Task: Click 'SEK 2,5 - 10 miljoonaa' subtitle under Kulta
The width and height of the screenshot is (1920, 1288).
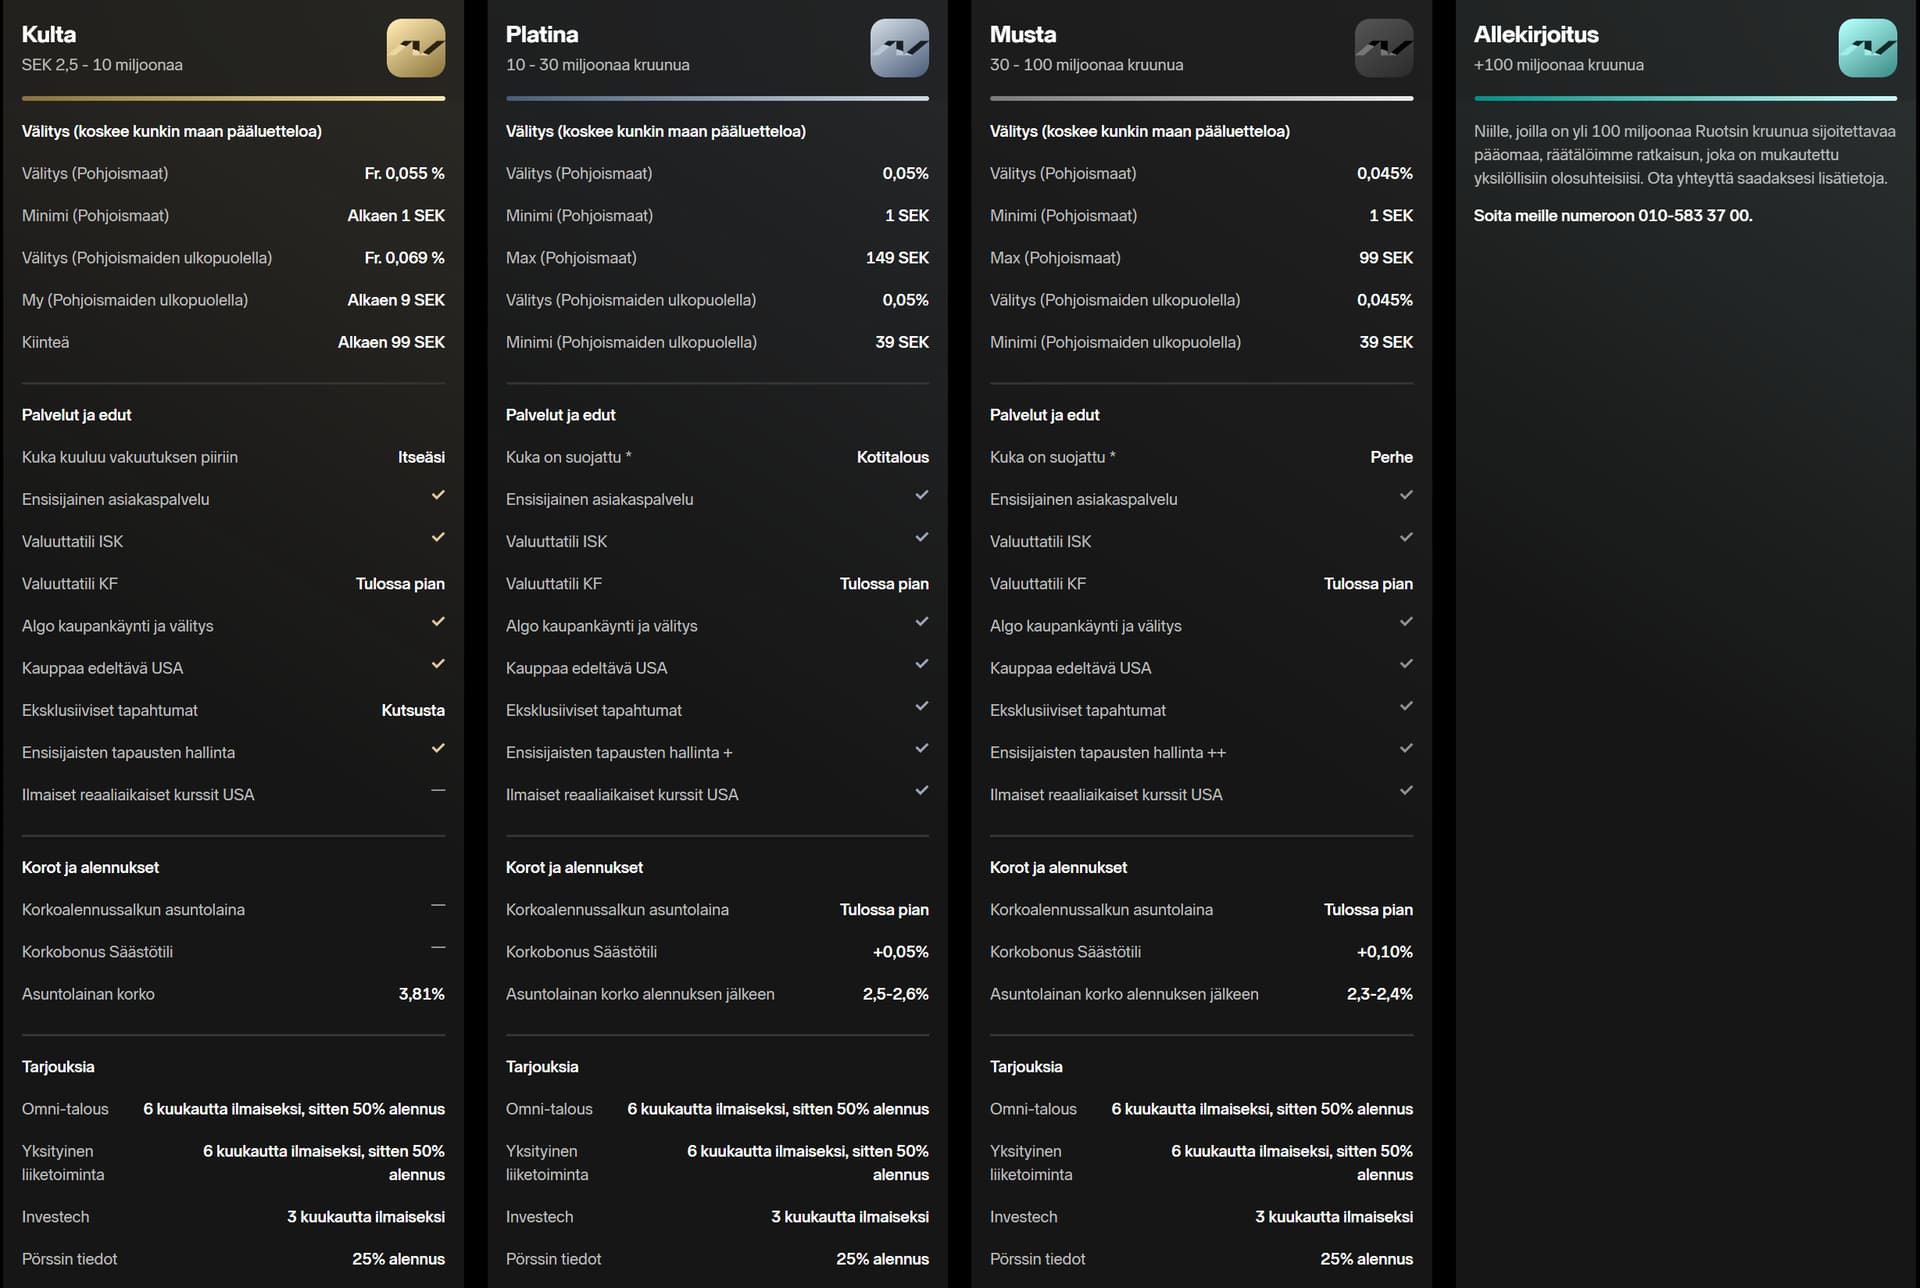Action: click(x=102, y=65)
